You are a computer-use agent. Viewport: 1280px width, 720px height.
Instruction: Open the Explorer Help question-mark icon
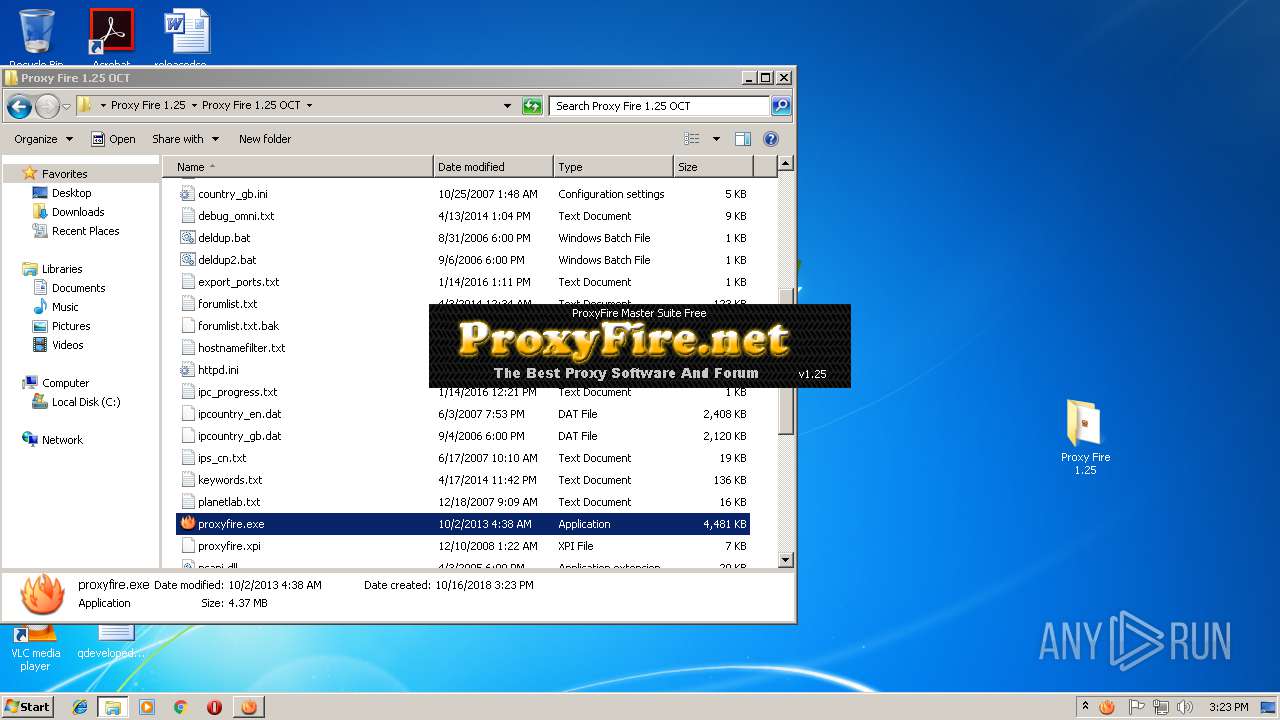click(x=771, y=139)
